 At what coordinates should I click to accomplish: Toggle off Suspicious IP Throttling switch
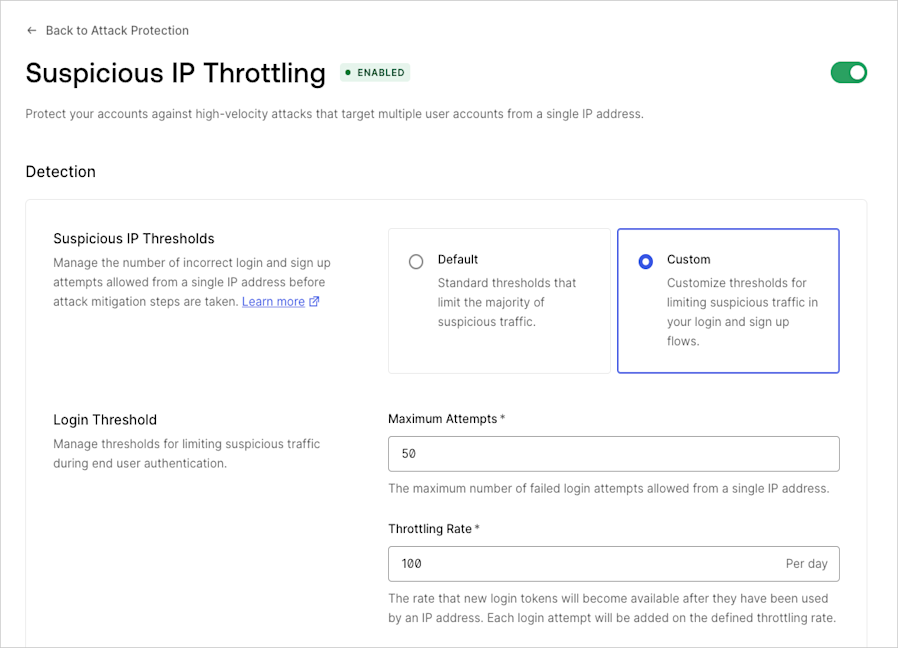[849, 73]
